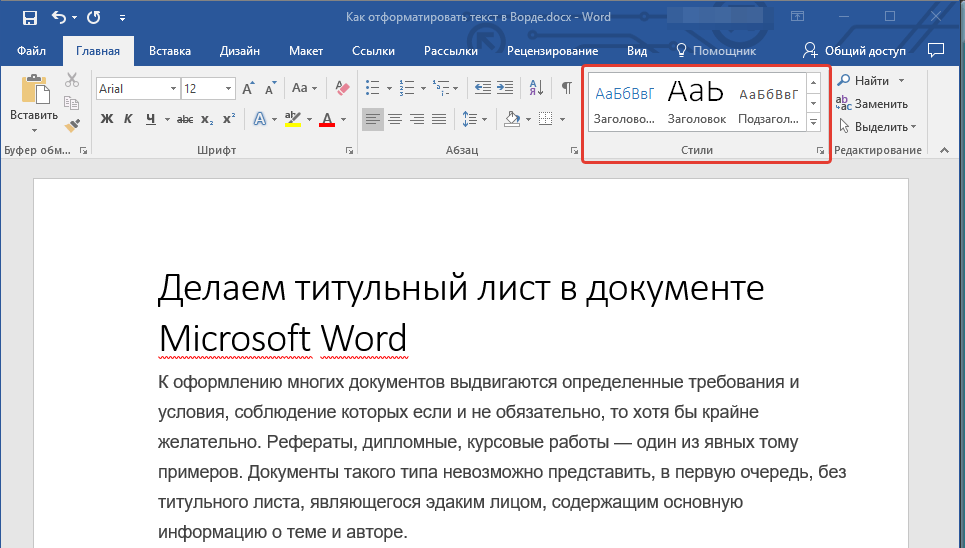
Task: Select the Format Painter brush
Action: point(72,126)
